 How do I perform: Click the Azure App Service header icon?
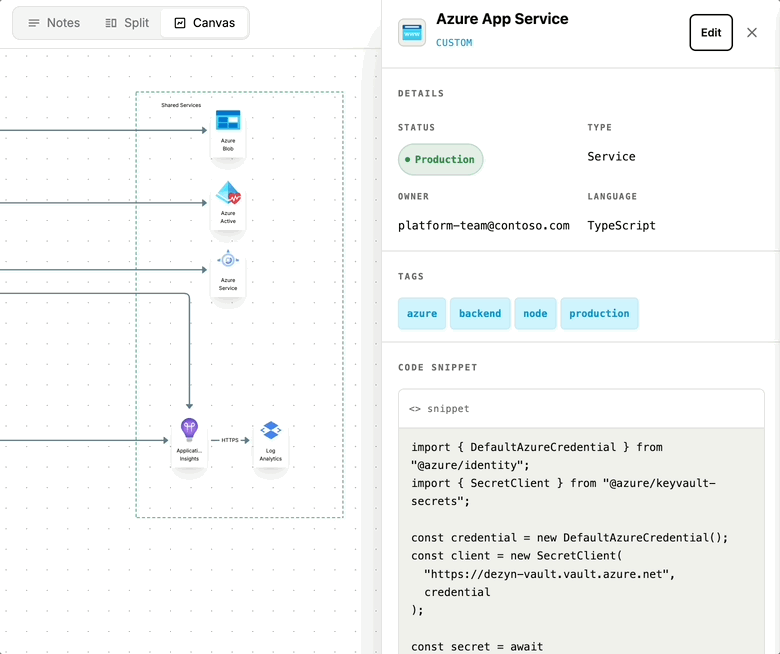[412, 33]
